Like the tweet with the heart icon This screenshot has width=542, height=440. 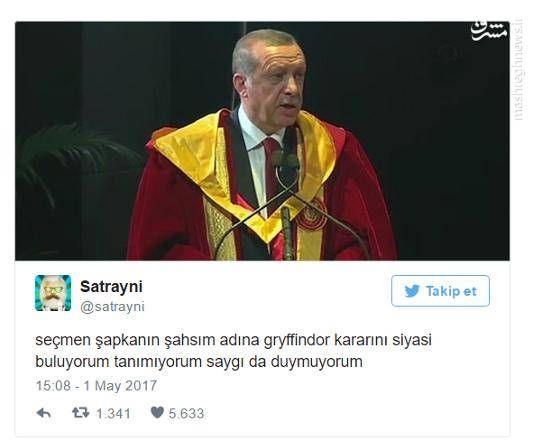point(157,412)
